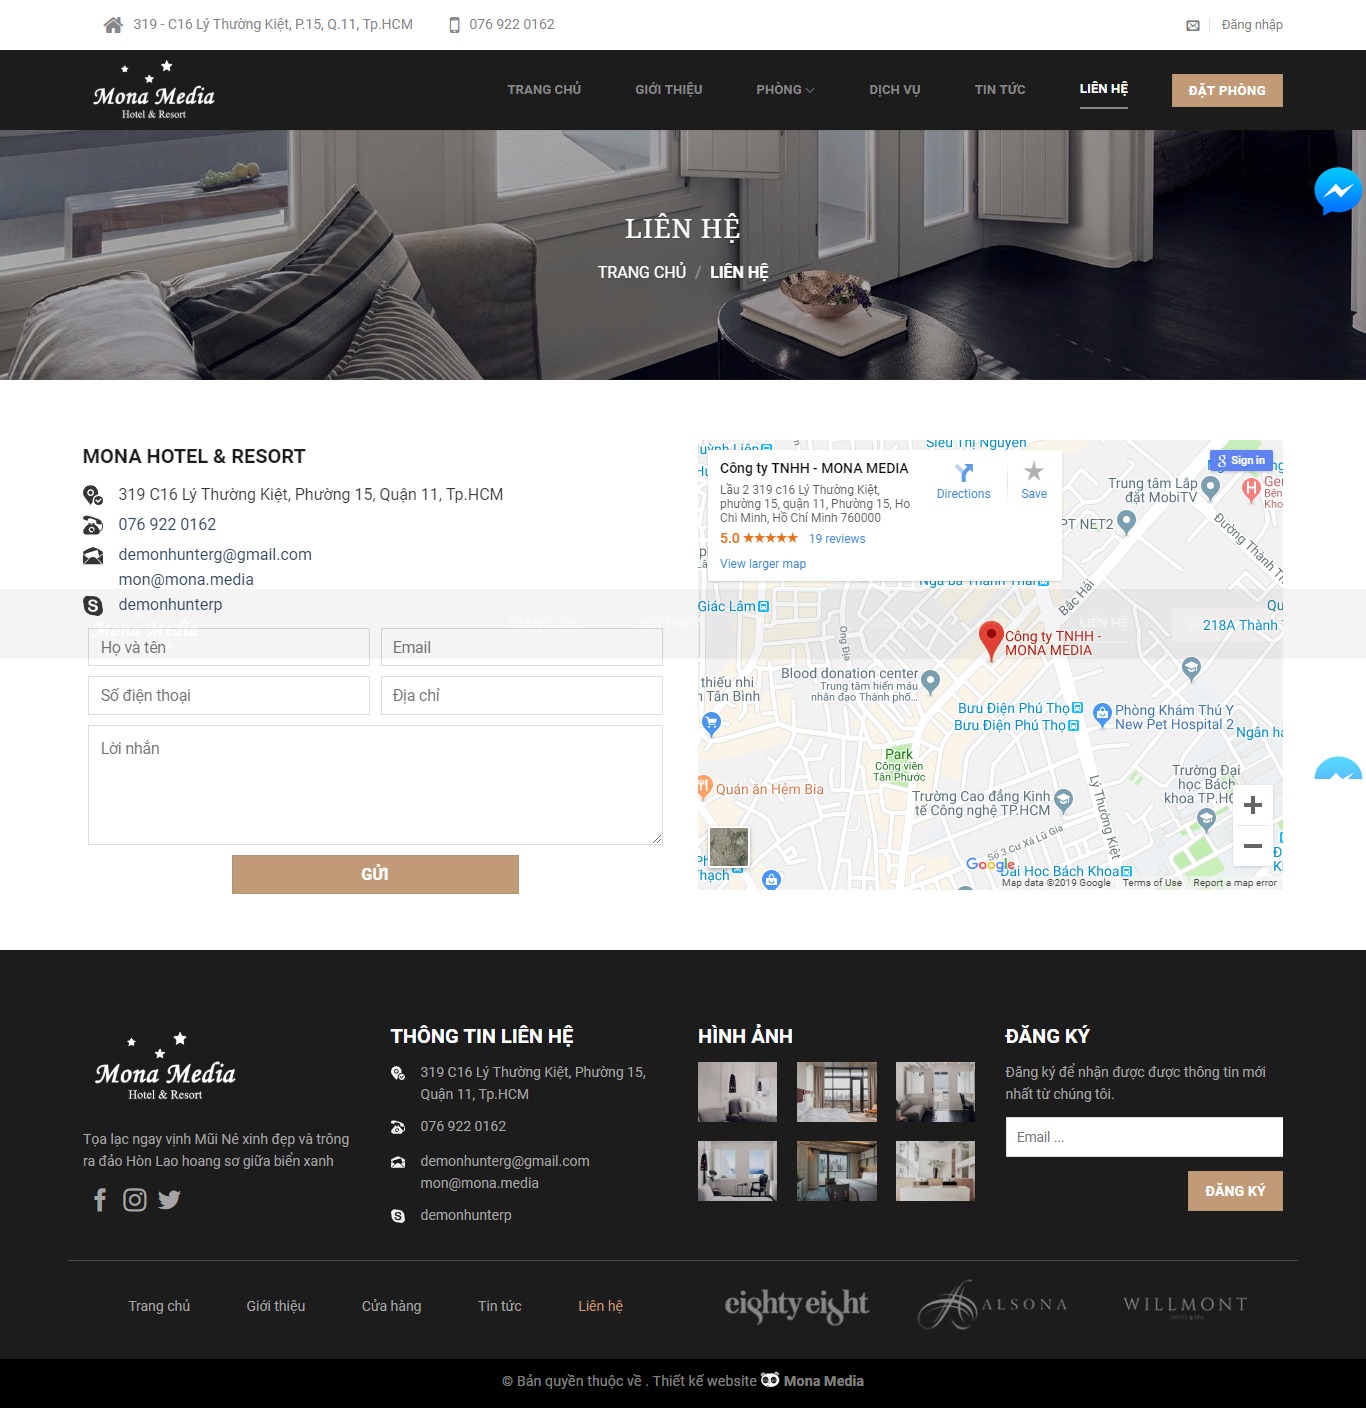The image size is (1366, 1408).
Task: Open the bottom-middle HÌNH ẢNH thumbnail
Action: (837, 1171)
